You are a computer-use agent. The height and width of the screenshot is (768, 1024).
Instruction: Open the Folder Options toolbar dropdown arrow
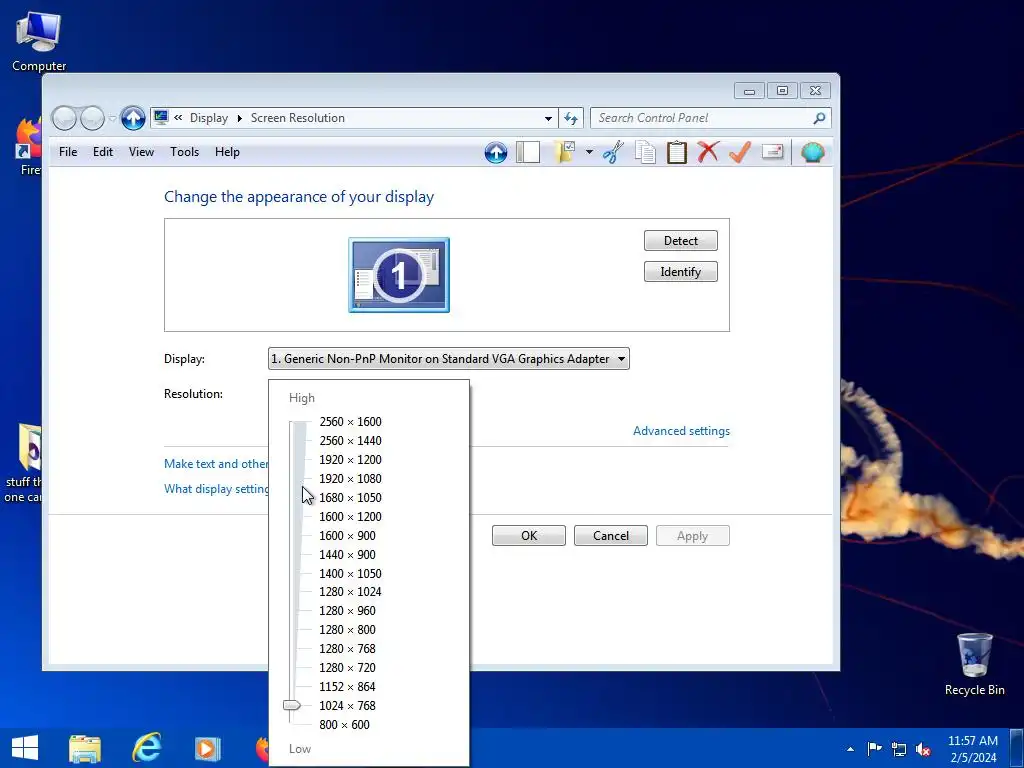(589, 152)
